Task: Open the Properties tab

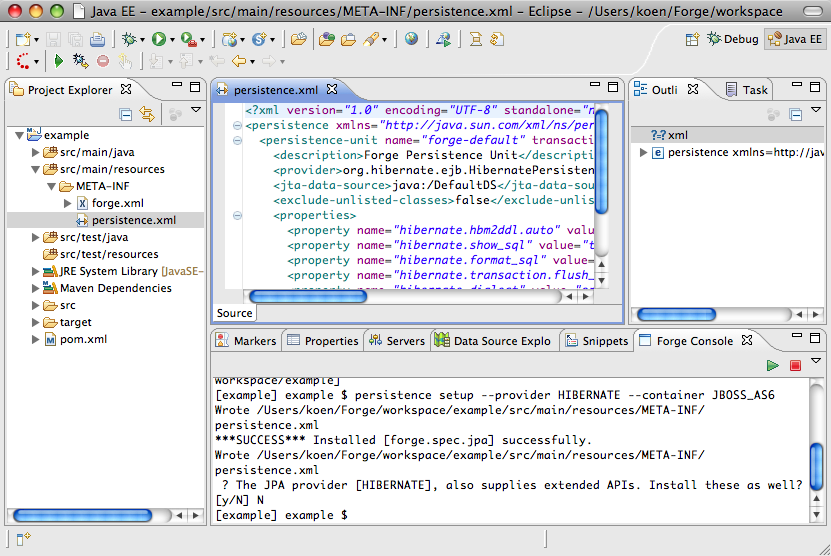Action: (x=323, y=341)
